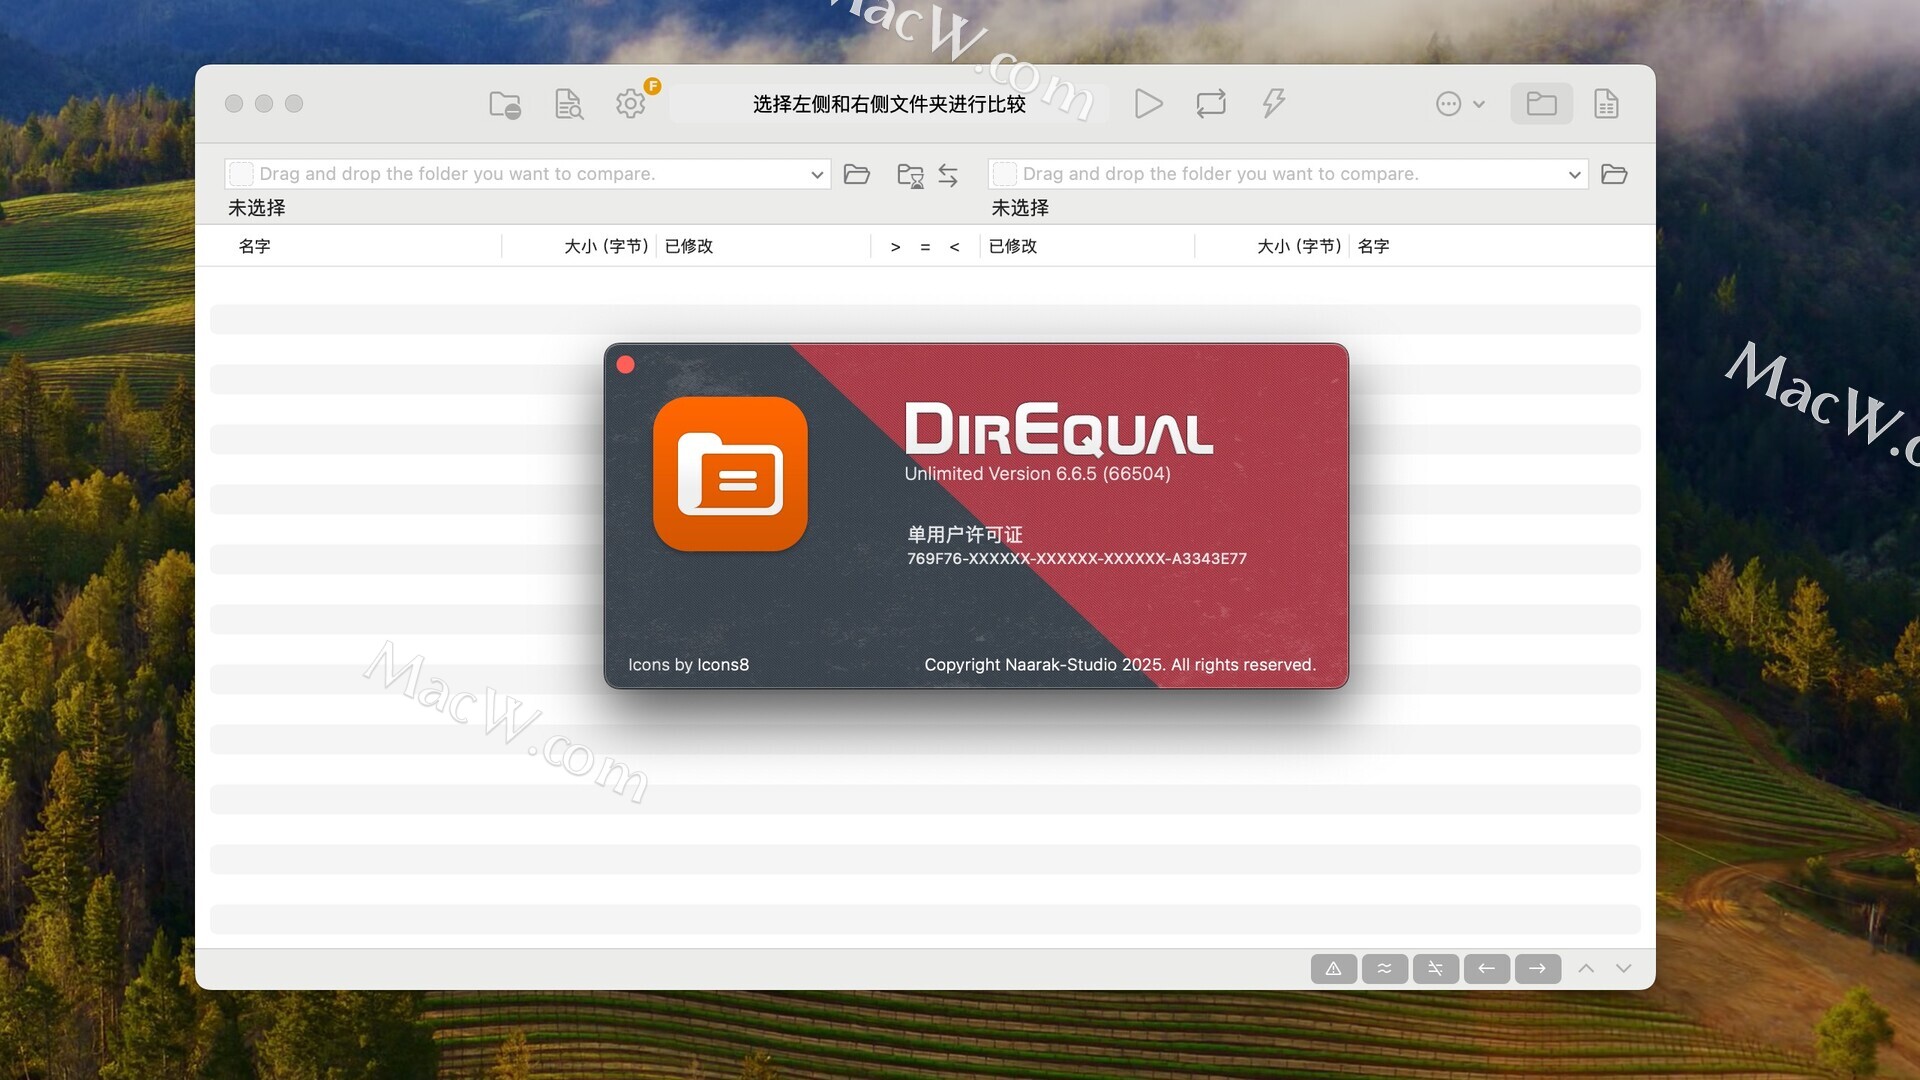Sort by right 名字 column
The height and width of the screenshot is (1080, 1920).
coord(1373,246)
